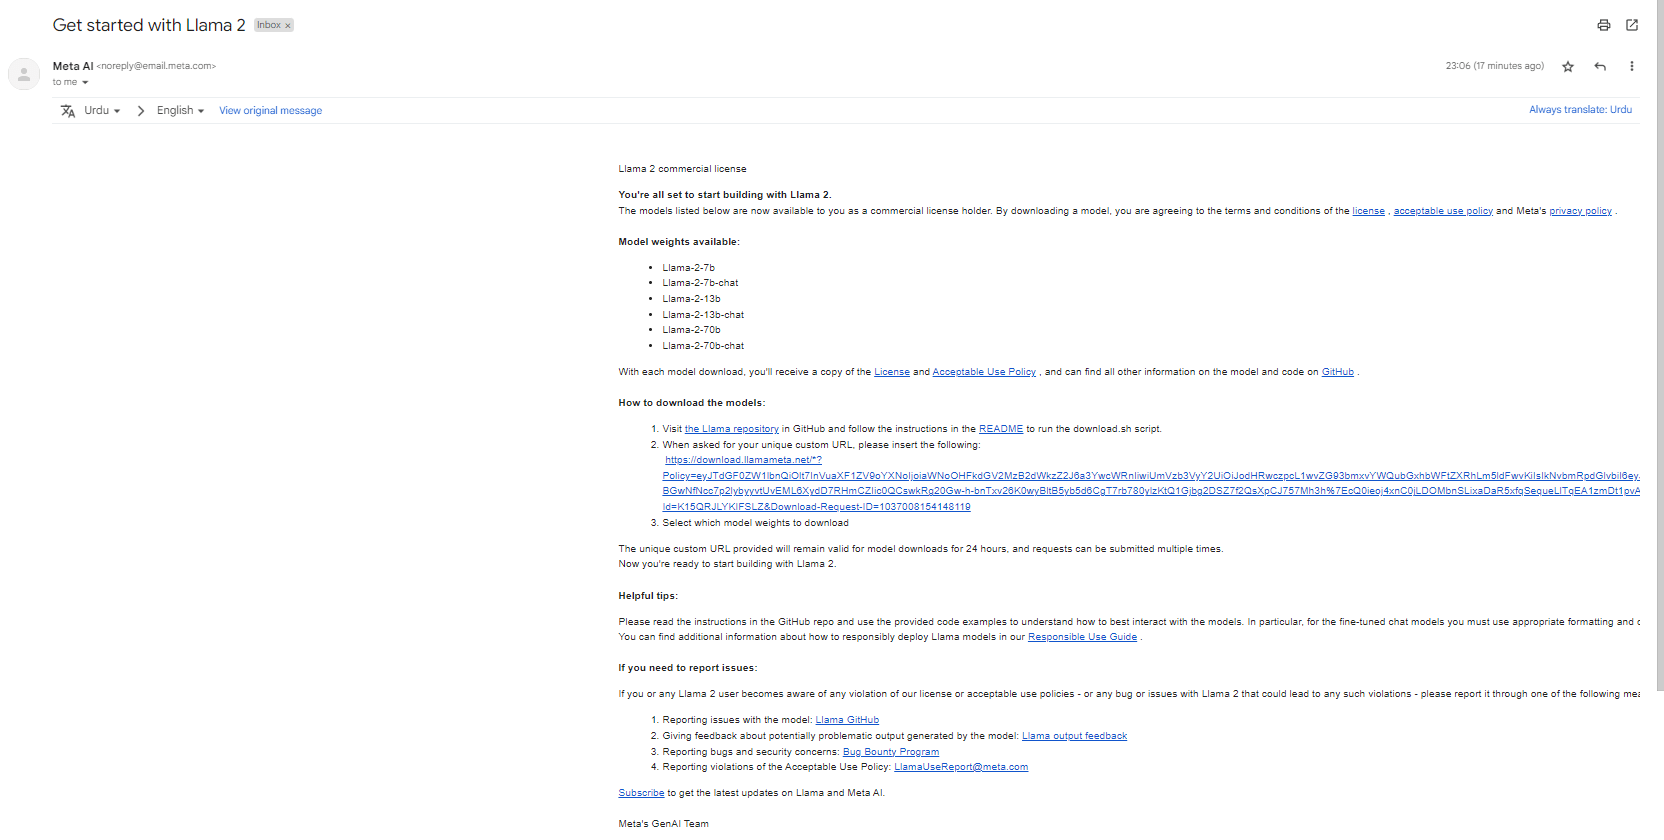Open the Responsible Use Guide link
The image size is (1664, 840).
1082,637
